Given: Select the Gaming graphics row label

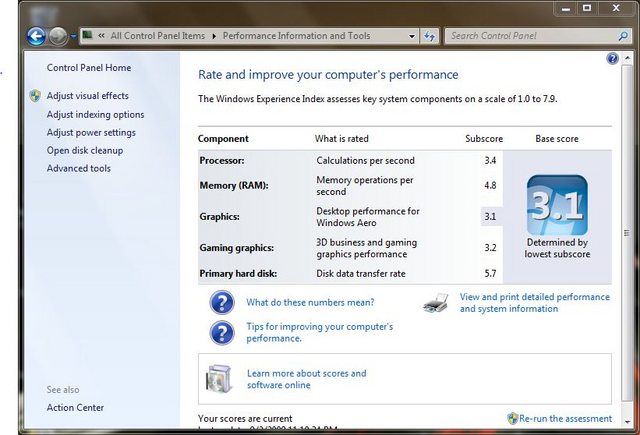Looking at the screenshot, I should point(237,248).
